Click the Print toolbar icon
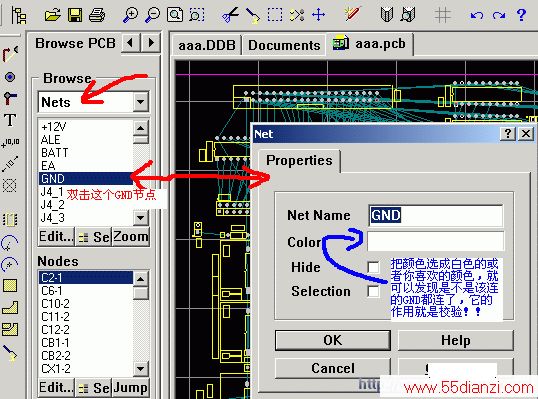The width and height of the screenshot is (538, 399). 97,15
